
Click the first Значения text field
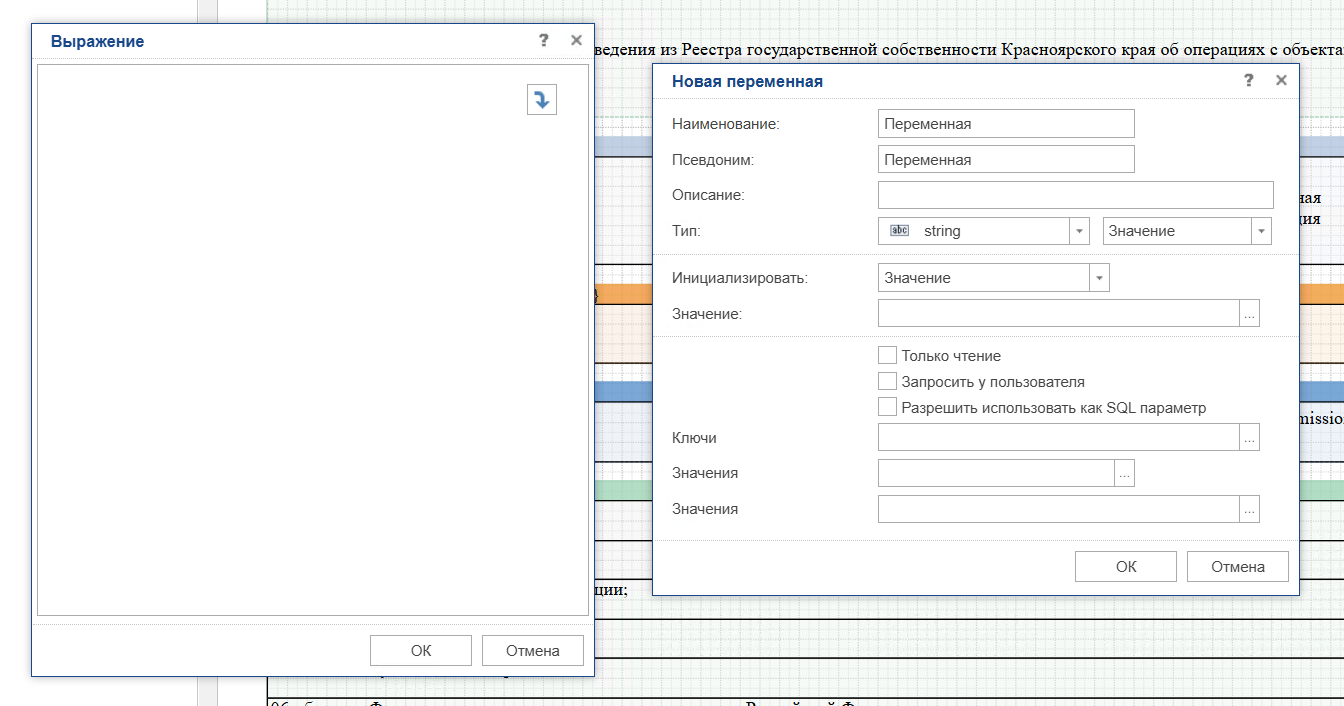[x=996, y=473]
